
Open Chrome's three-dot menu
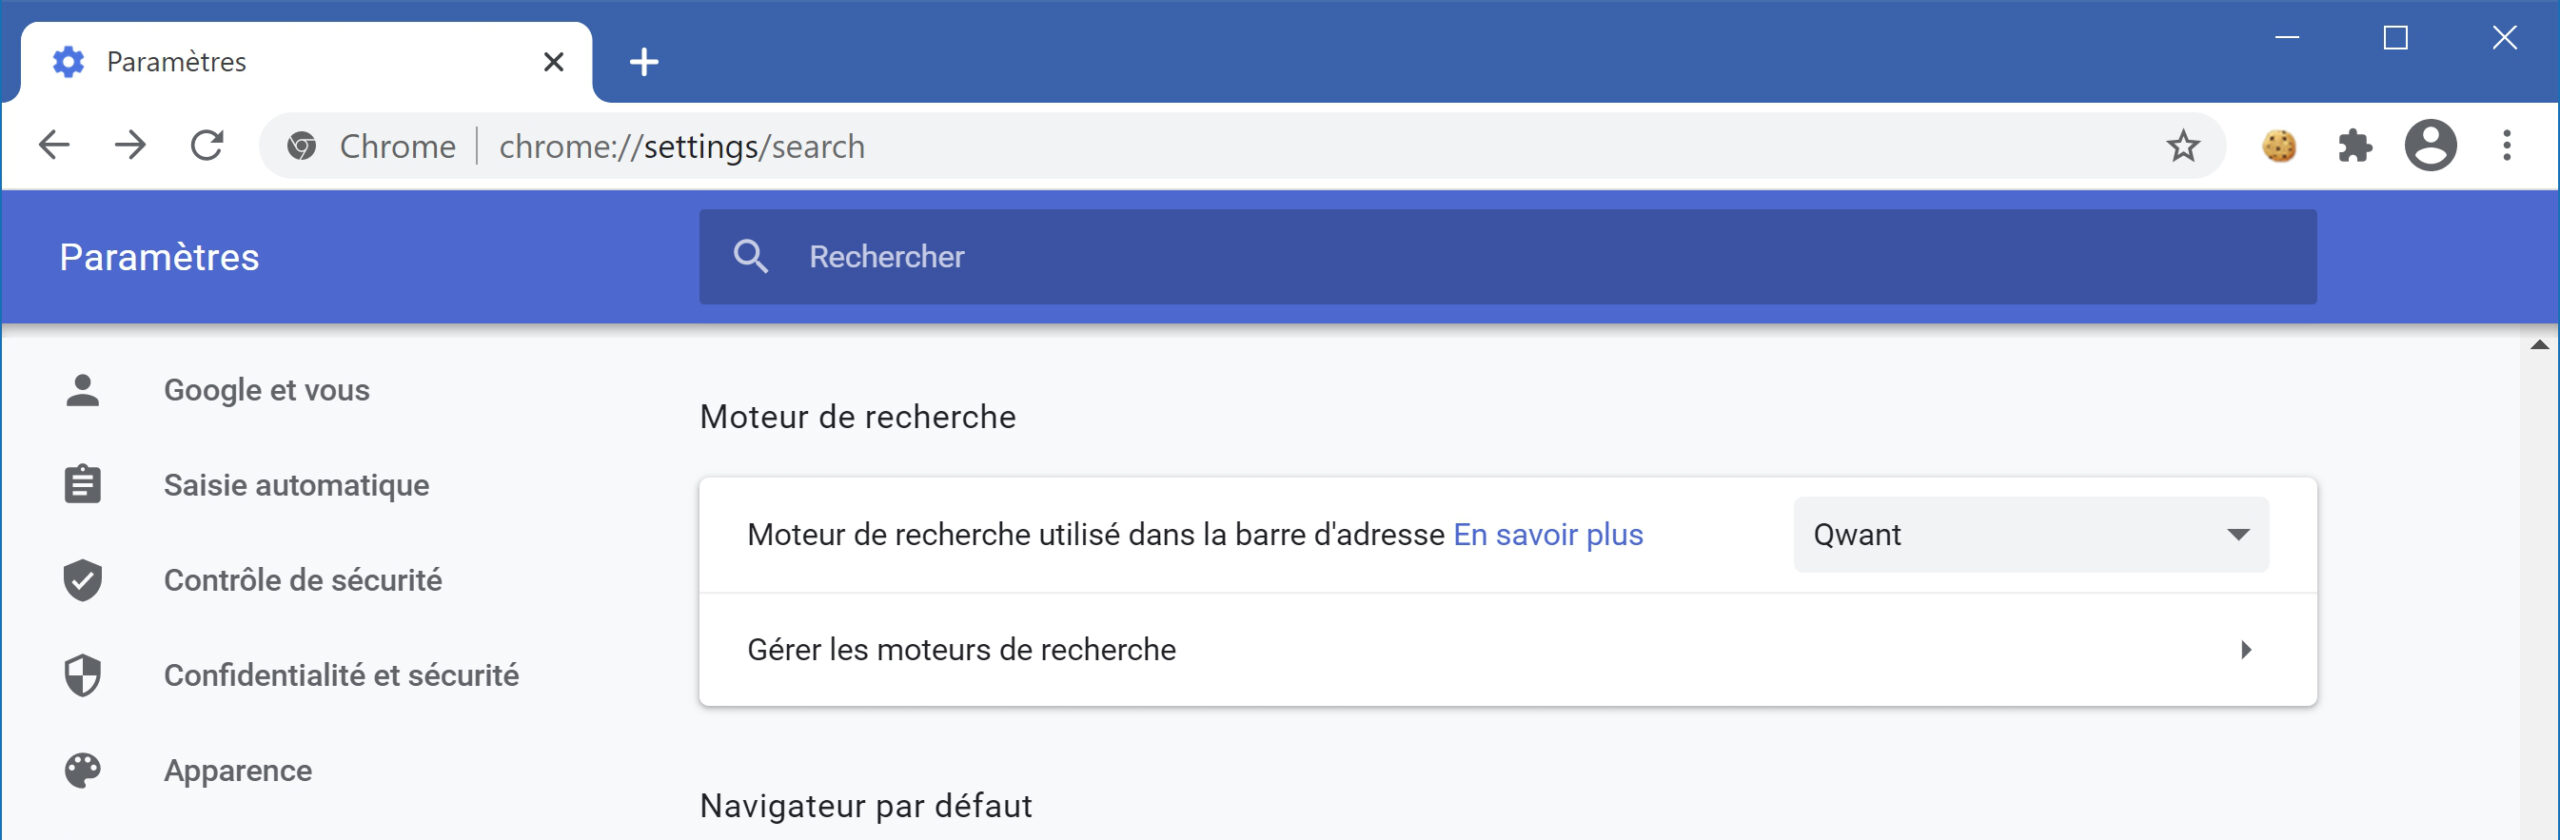click(x=2507, y=146)
